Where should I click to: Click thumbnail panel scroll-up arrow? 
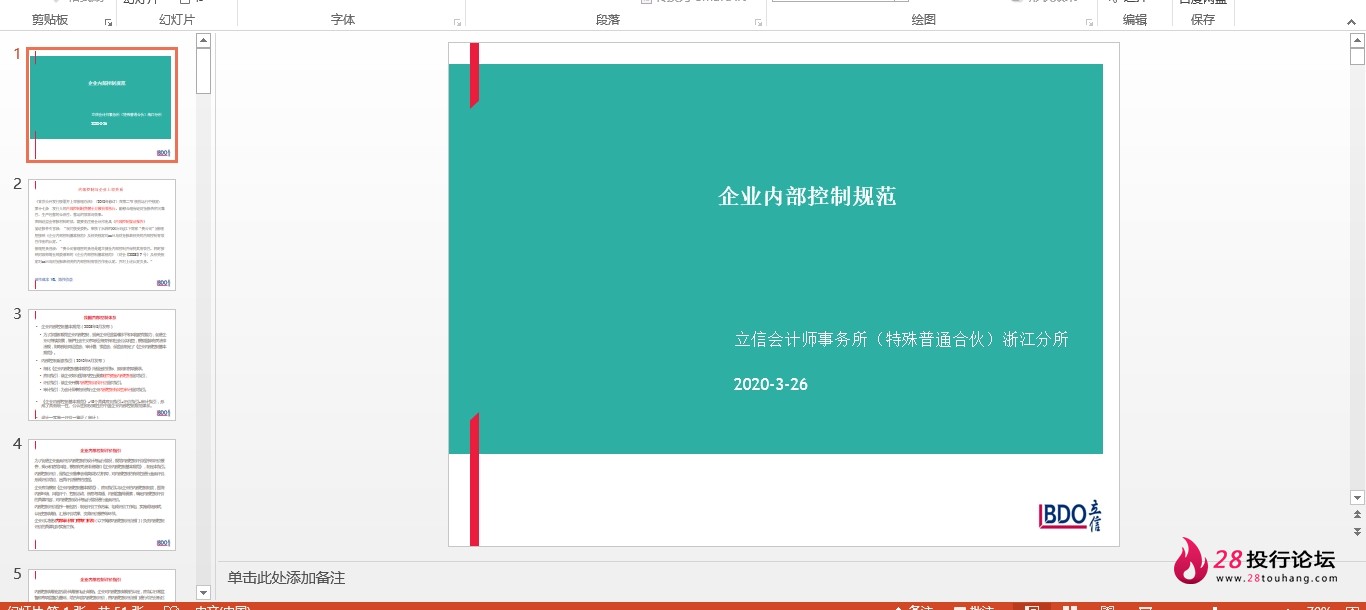click(x=203, y=40)
